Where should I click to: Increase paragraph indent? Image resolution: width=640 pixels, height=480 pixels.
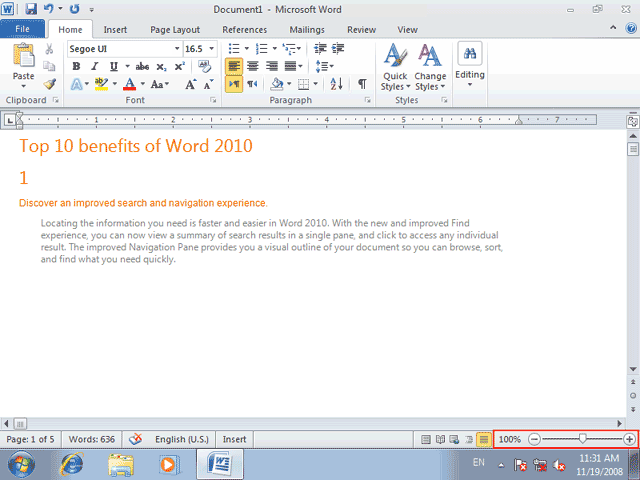tap(338, 49)
